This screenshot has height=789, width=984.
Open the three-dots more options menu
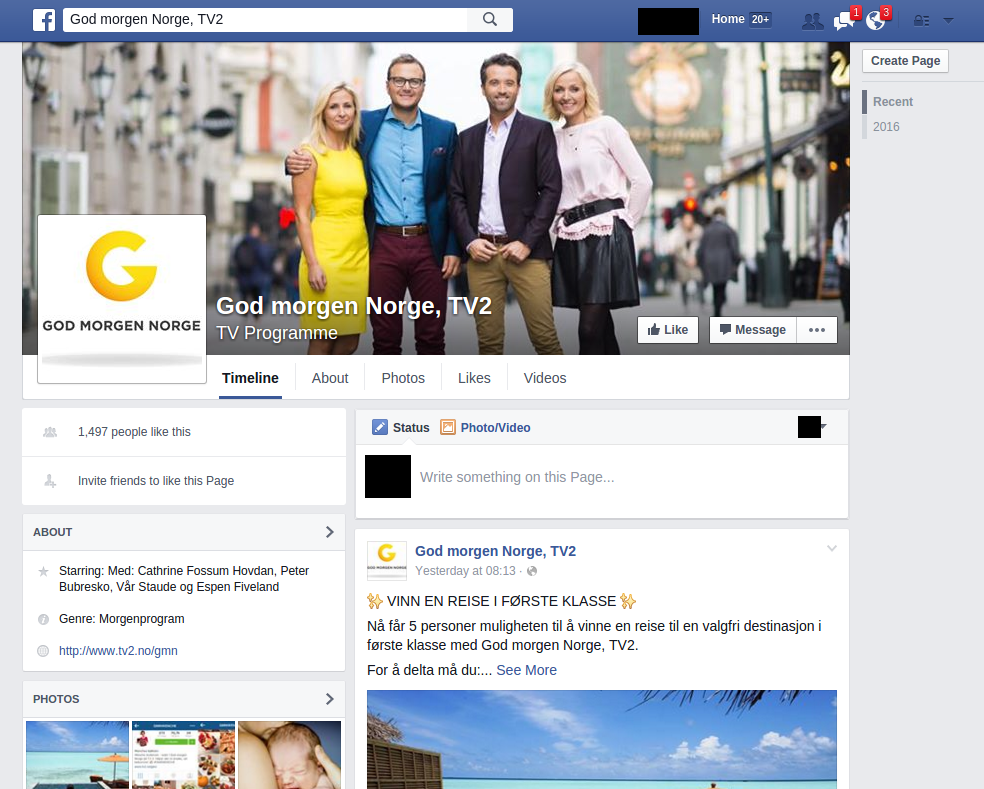(816, 330)
